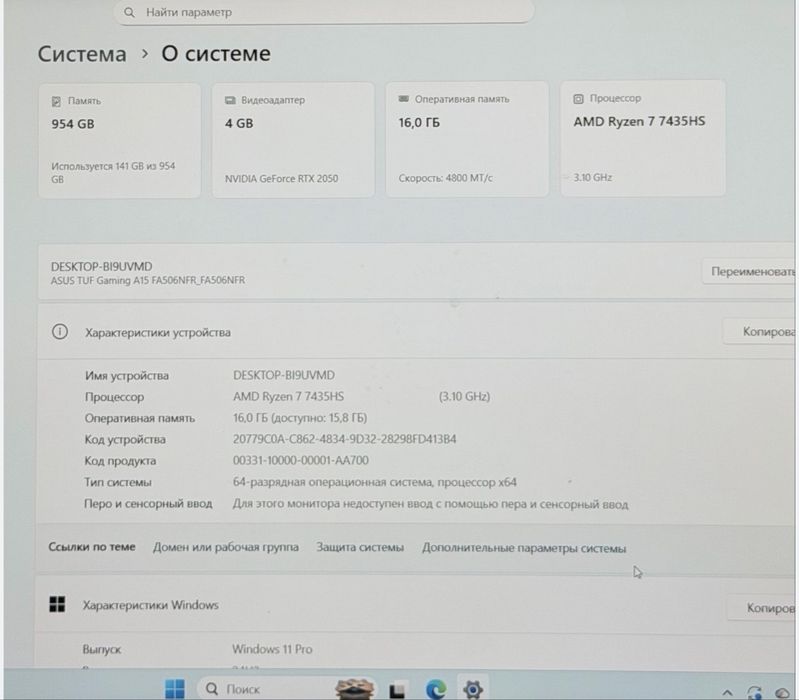Viewport: 799px width, 700px height.
Task: Select the device name 'DESKTOP-BI9UVMD' value
Action: click(284, 375)
